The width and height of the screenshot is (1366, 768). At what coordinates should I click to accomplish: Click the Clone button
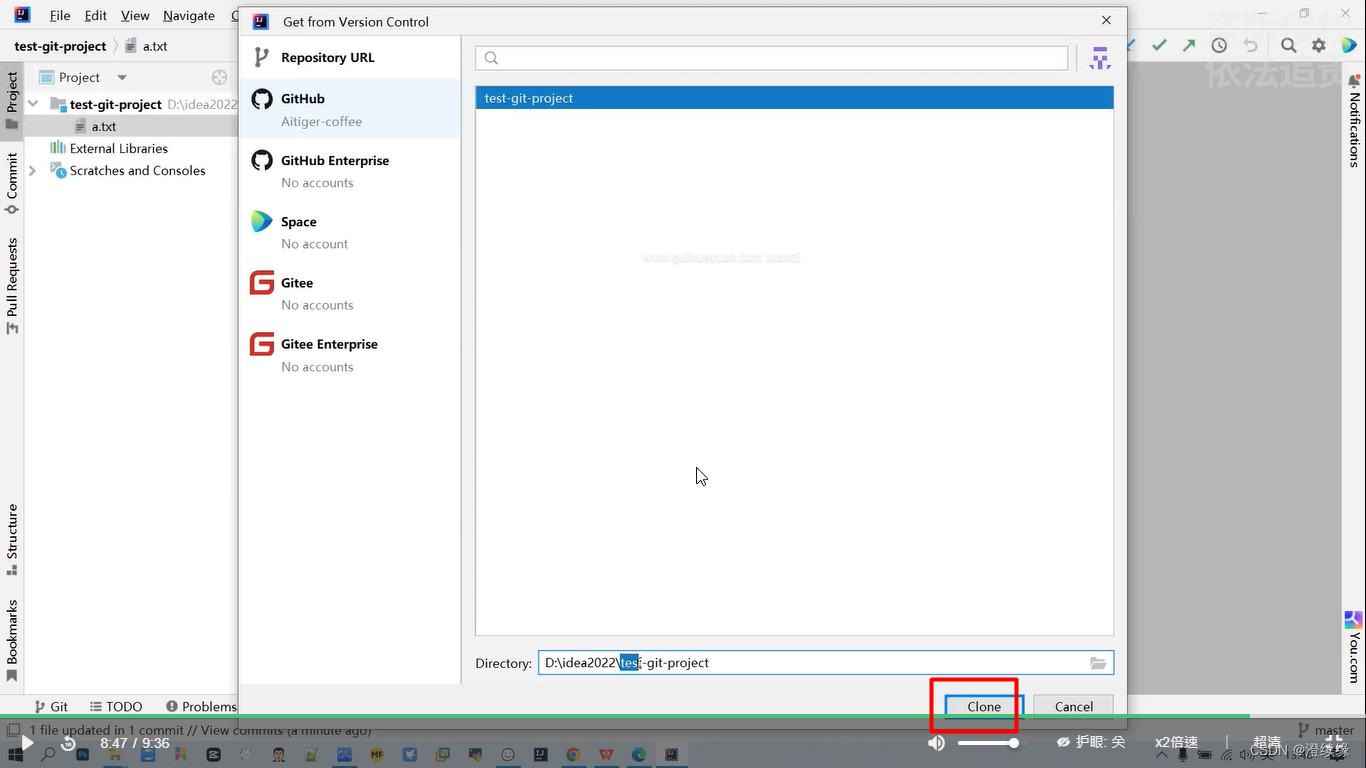[984, 706]
